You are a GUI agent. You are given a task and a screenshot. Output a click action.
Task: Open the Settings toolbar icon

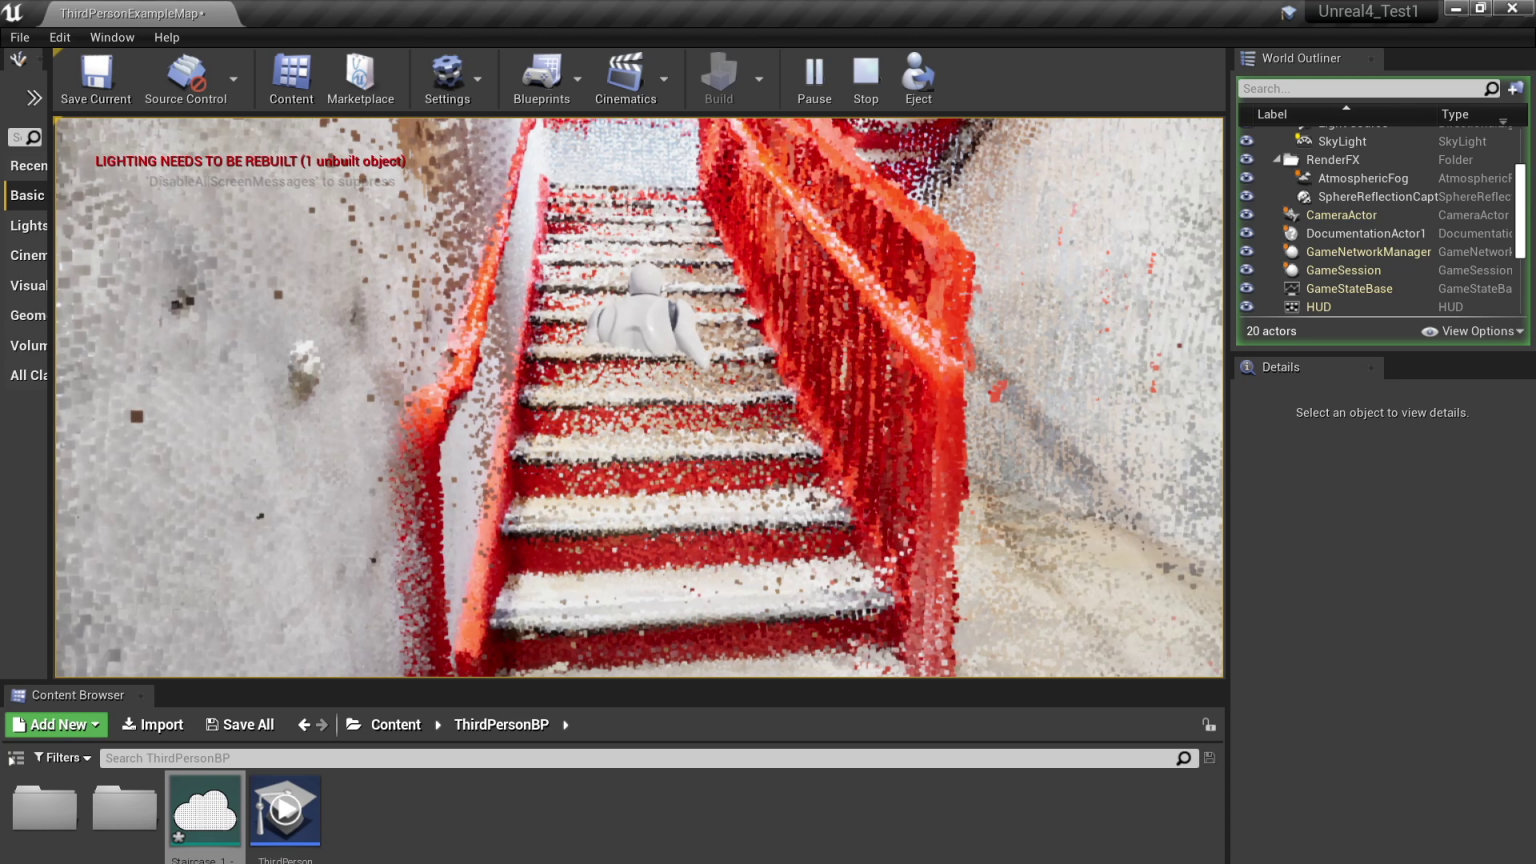point(446,79)
